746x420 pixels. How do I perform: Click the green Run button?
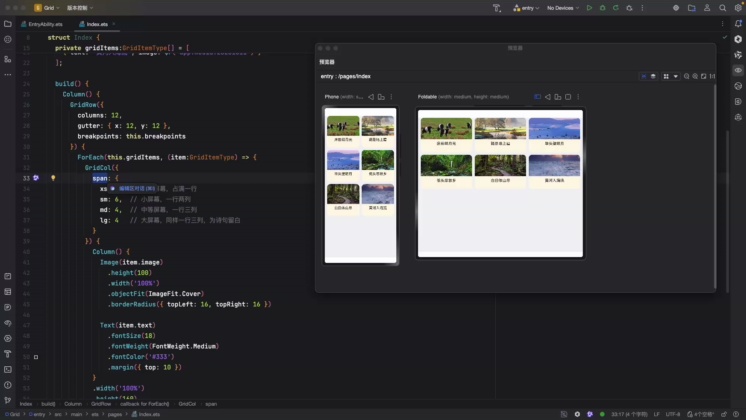[x=589, y=7]
